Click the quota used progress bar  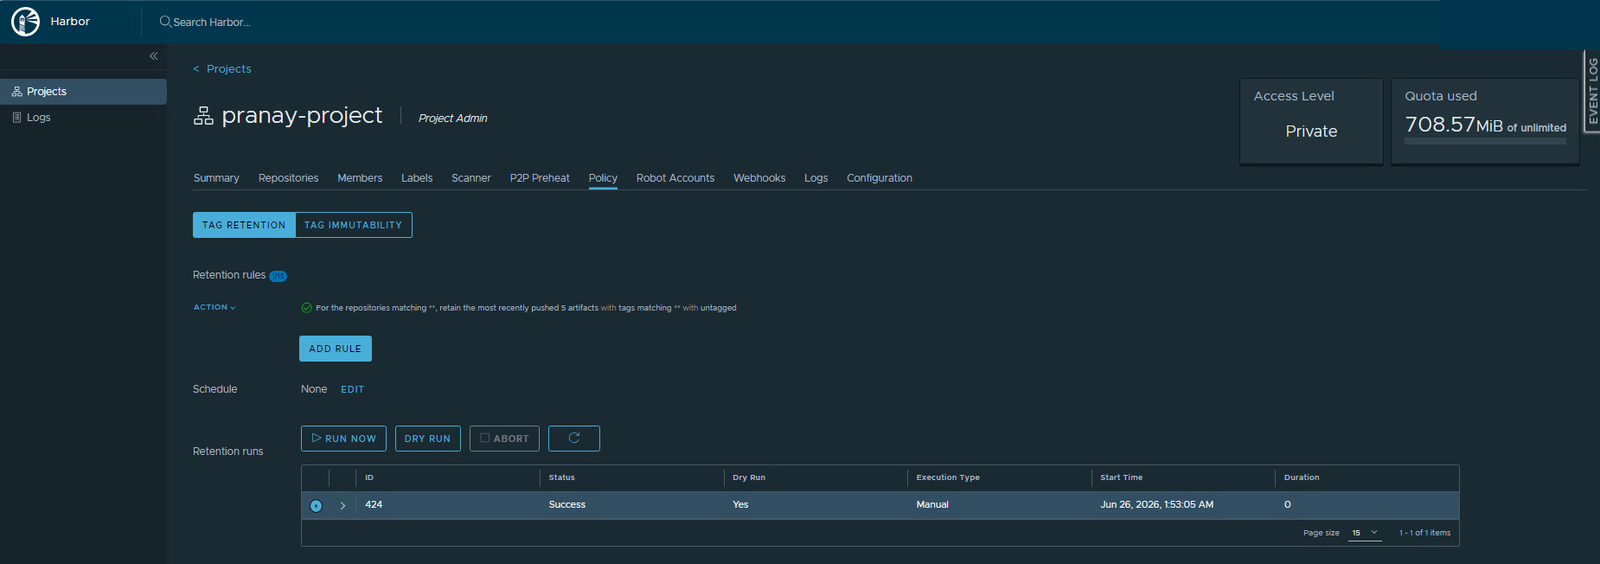pyautogui.click(x=1485, y=141)
